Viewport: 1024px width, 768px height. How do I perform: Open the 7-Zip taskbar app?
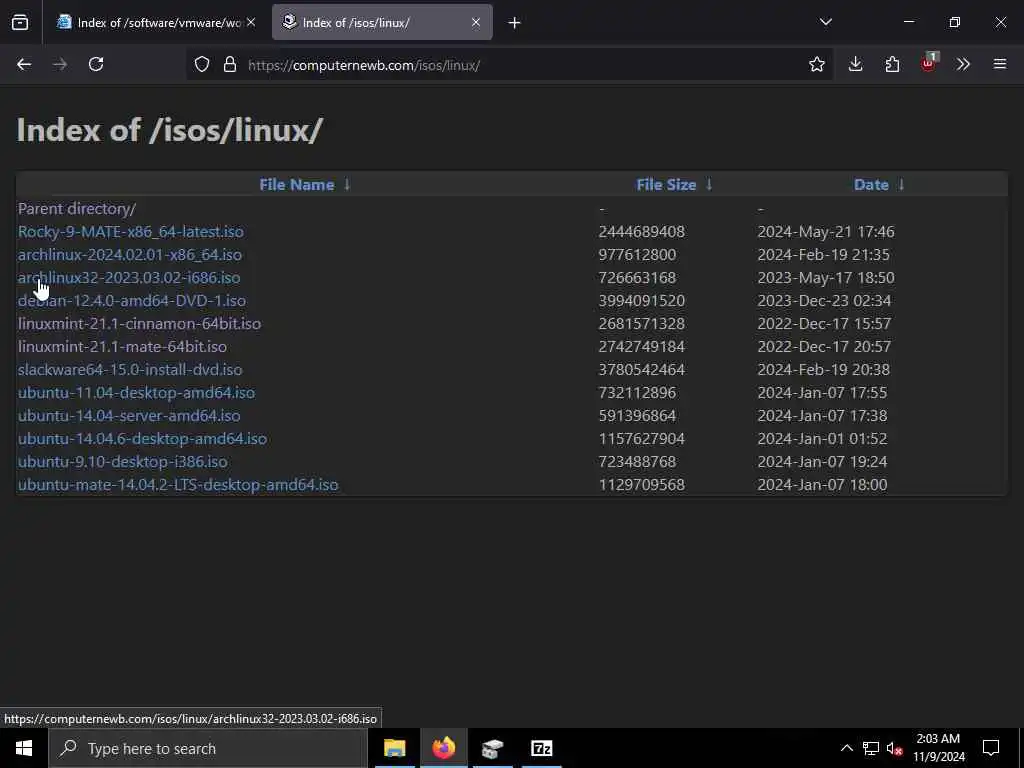541,748
